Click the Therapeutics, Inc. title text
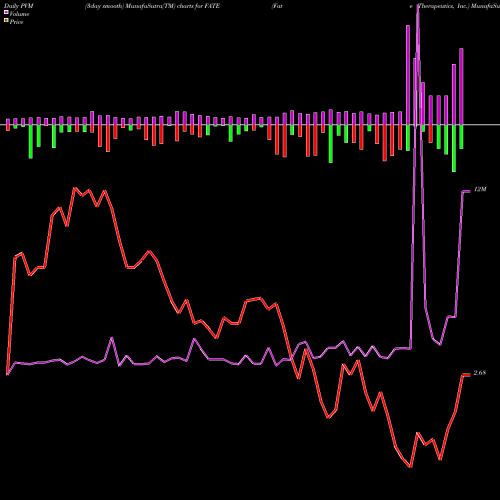500x500 pixels. pyautogui.click(x=443, y=6)
